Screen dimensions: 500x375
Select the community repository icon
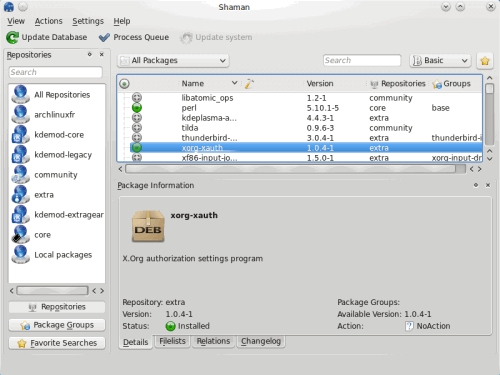20,175
